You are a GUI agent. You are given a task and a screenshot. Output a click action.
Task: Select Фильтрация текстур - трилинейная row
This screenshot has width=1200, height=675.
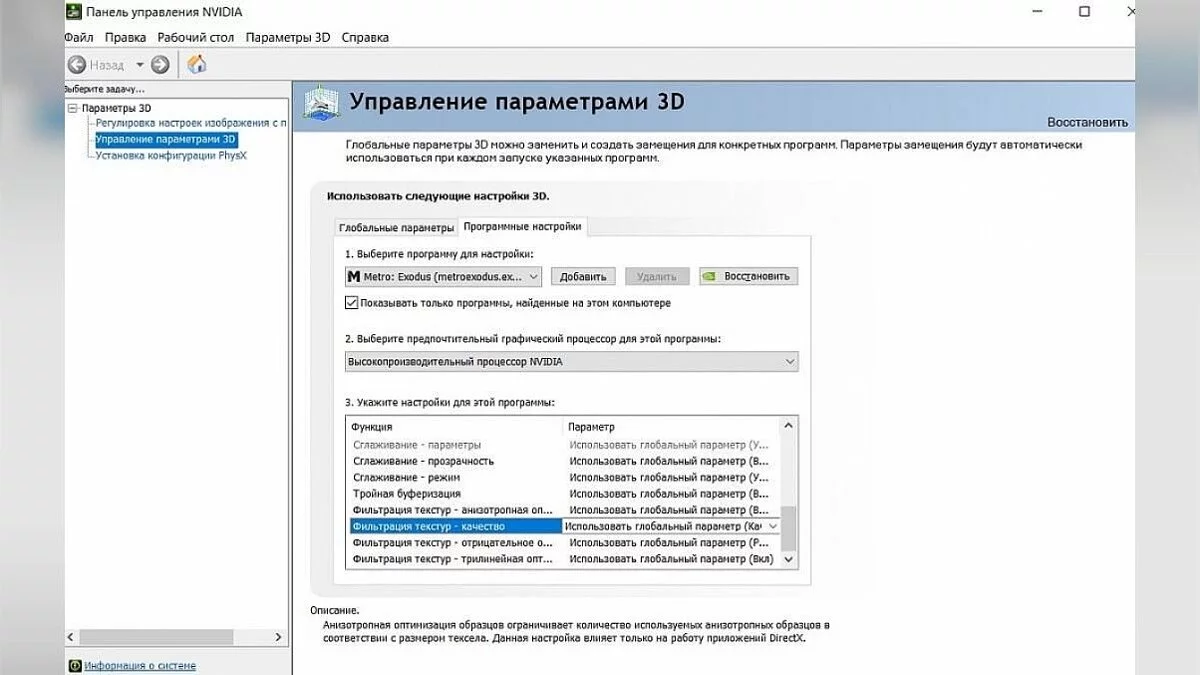point(563,559)
